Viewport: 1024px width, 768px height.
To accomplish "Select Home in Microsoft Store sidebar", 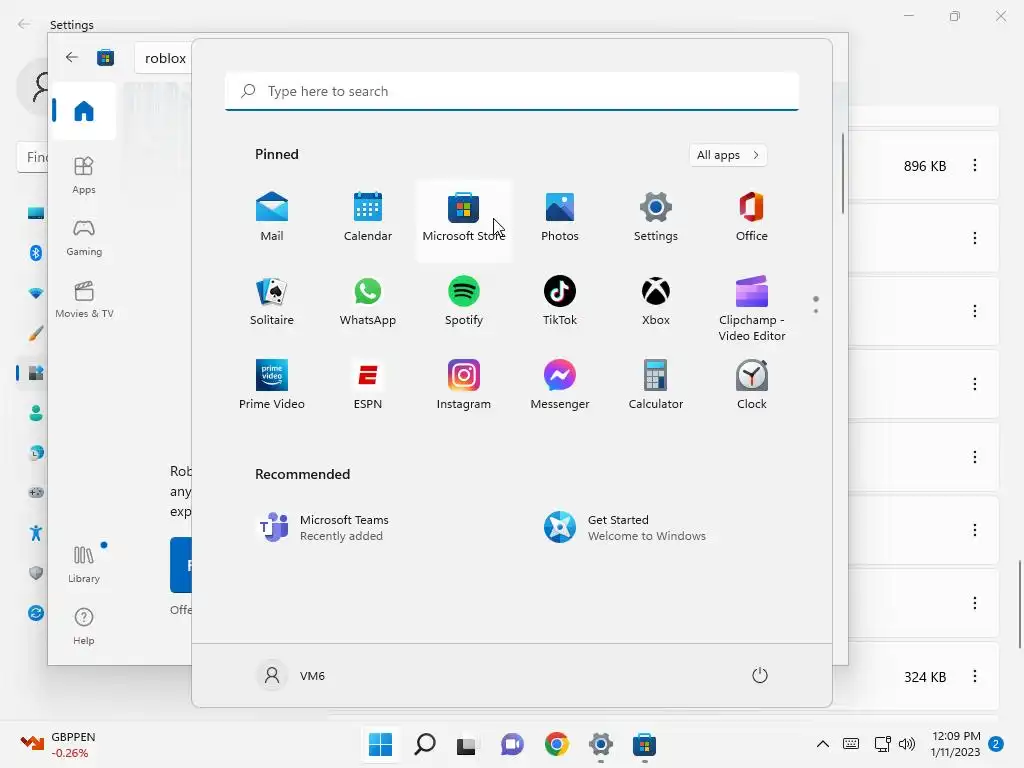I will [84, 111].
